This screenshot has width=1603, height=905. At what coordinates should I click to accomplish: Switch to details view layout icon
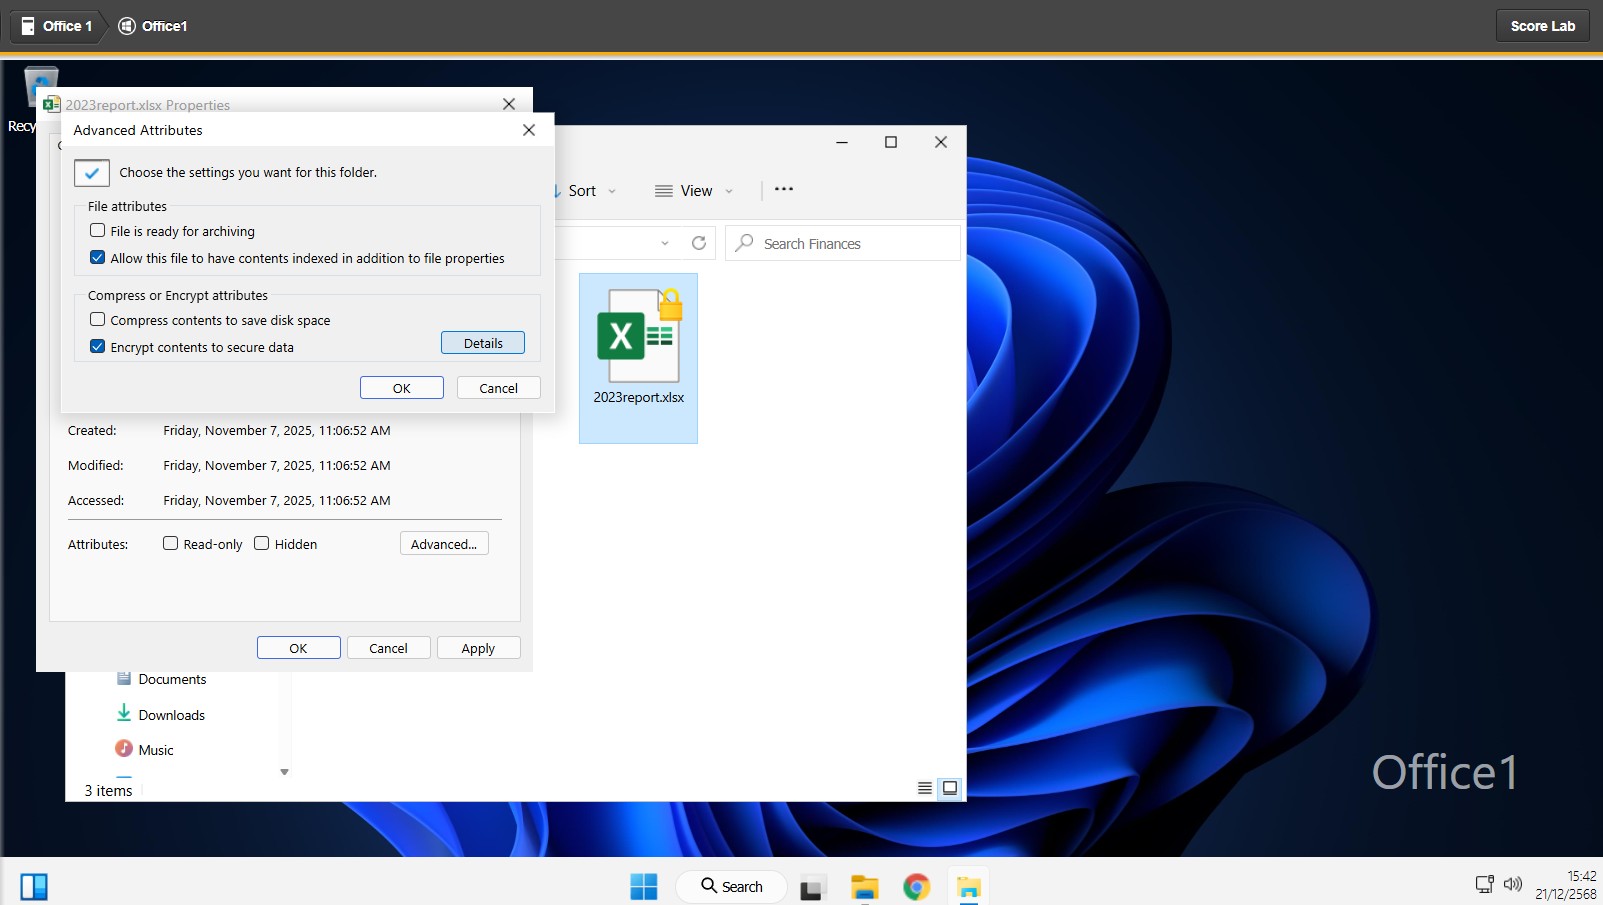(925, 788)
